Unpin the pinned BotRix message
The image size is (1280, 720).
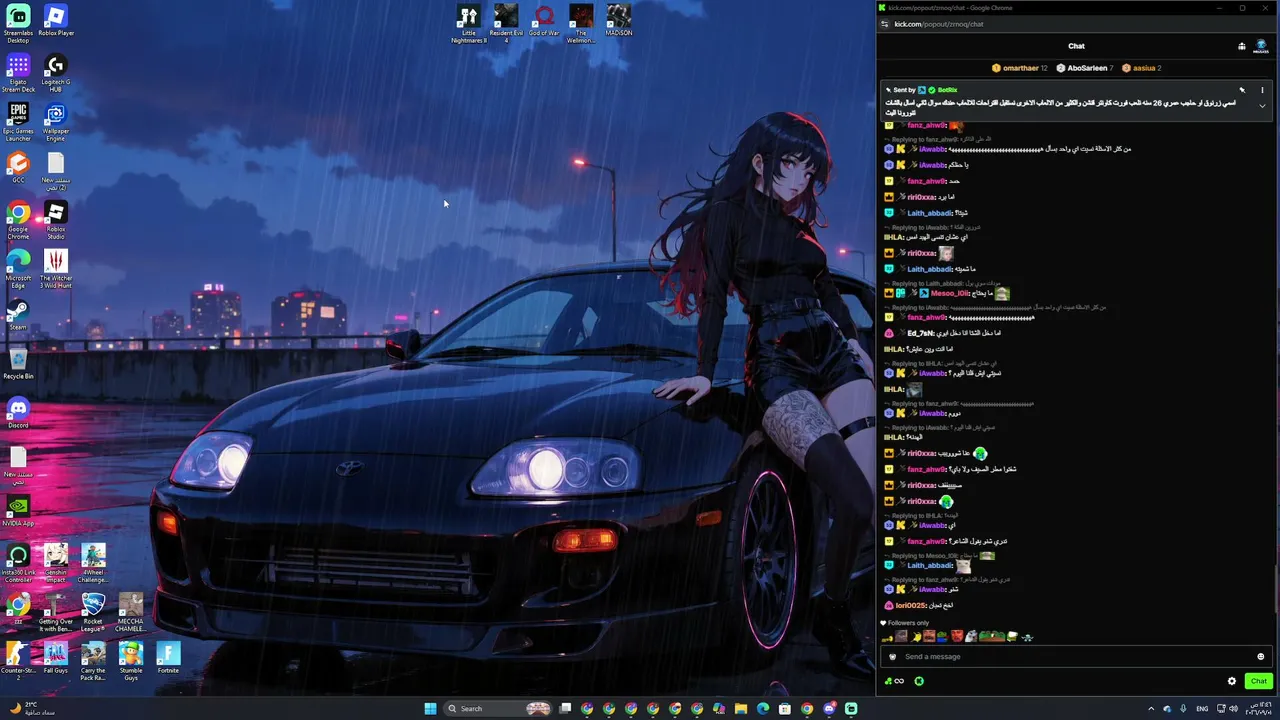[1242, 90]
